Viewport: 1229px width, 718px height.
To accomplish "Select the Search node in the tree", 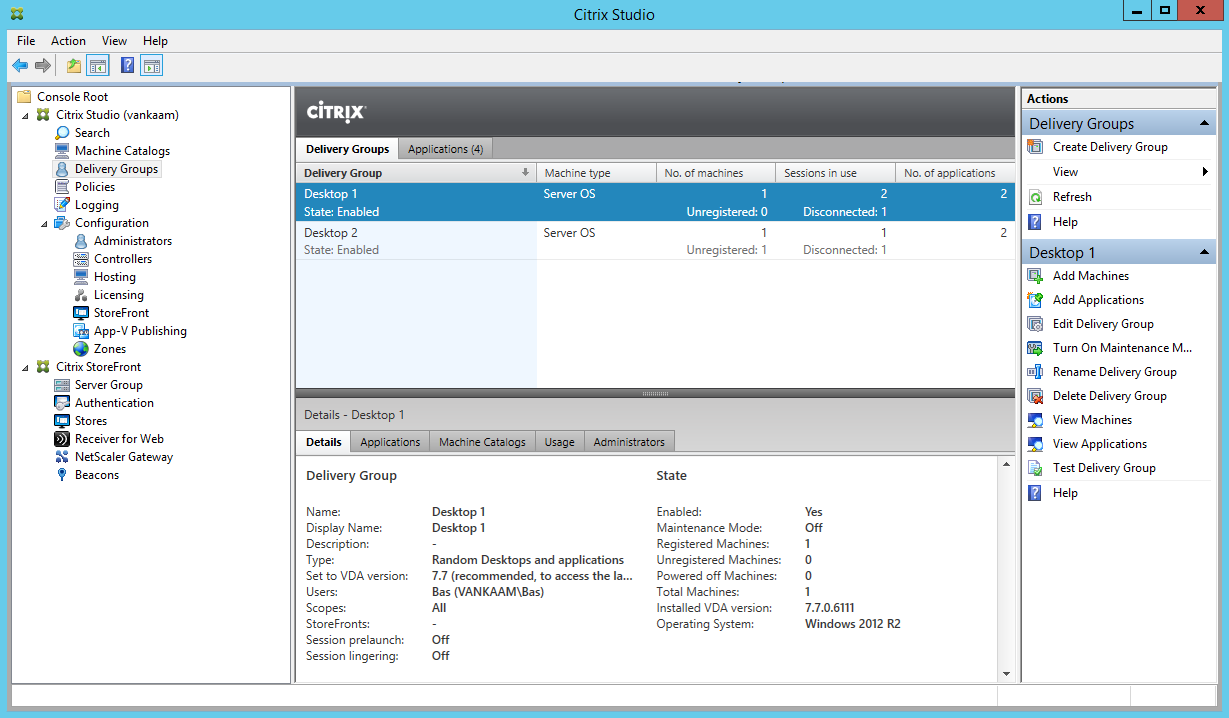I will point(92,133).
